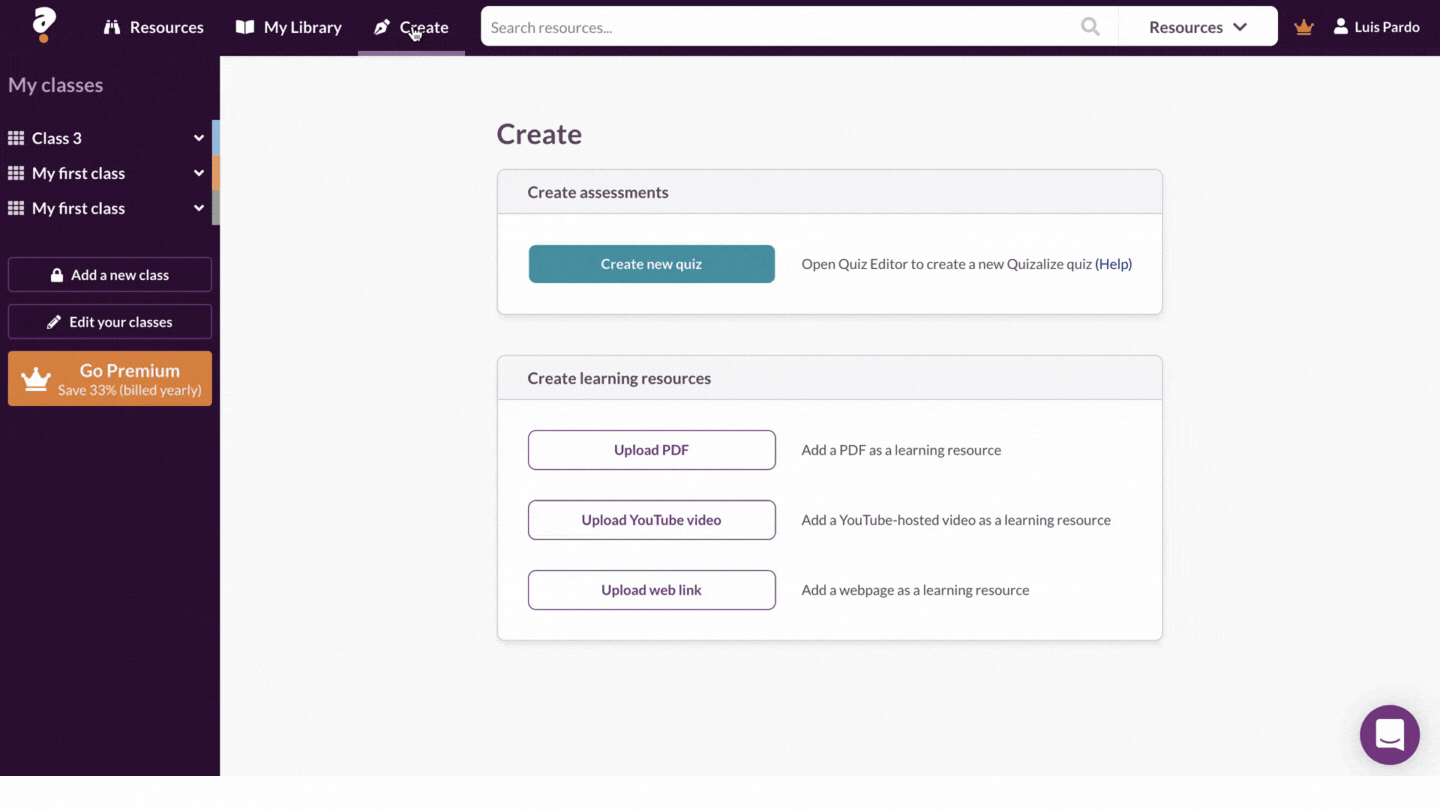
Task: Click the magnifying glass search icon
Action: pyautogui.click(x=1090, y=27)
